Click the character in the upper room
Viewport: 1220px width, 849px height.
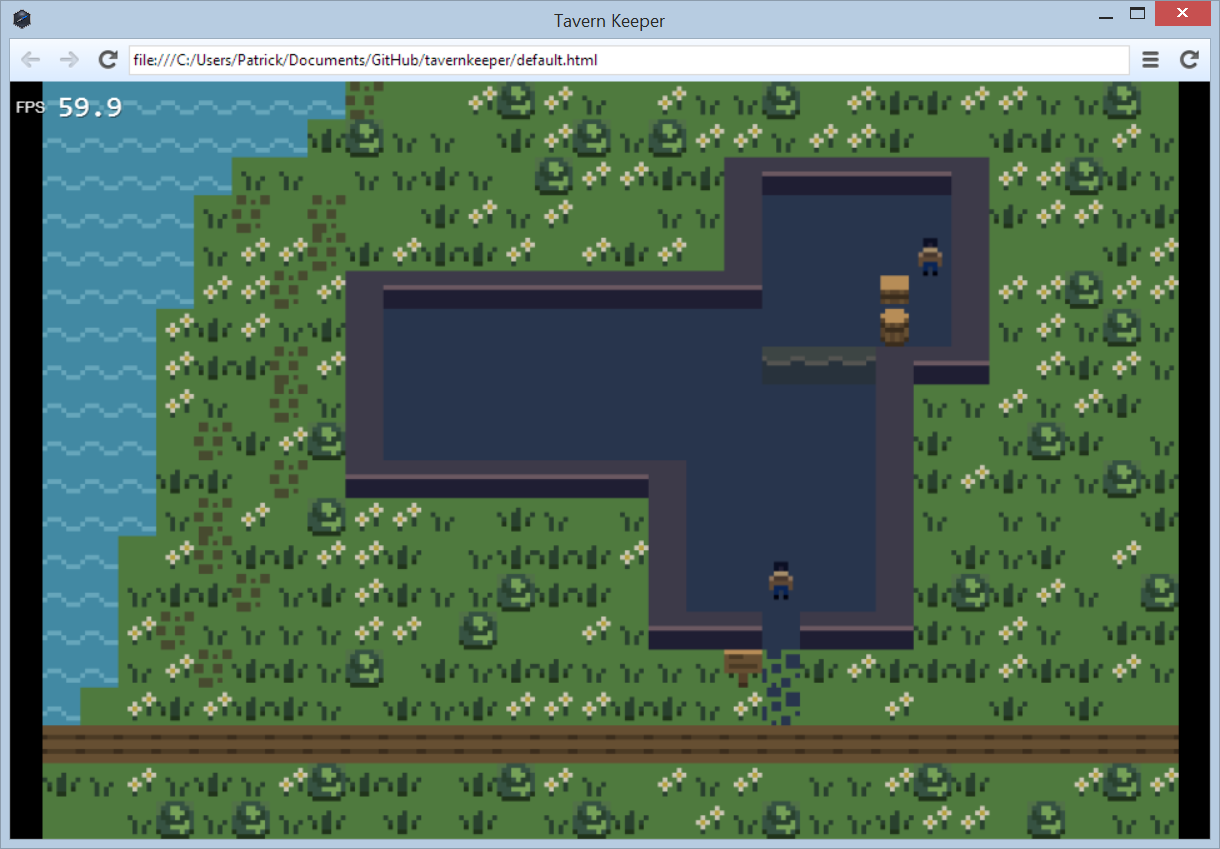pos(931,256)
